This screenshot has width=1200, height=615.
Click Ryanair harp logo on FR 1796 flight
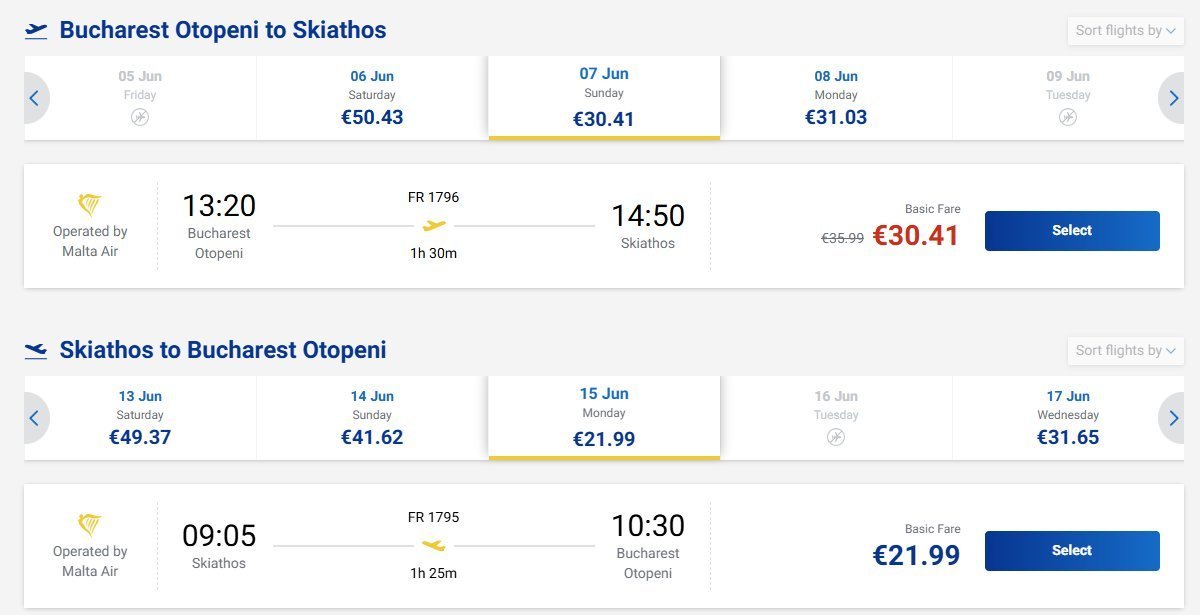click(x=90, y=206)
